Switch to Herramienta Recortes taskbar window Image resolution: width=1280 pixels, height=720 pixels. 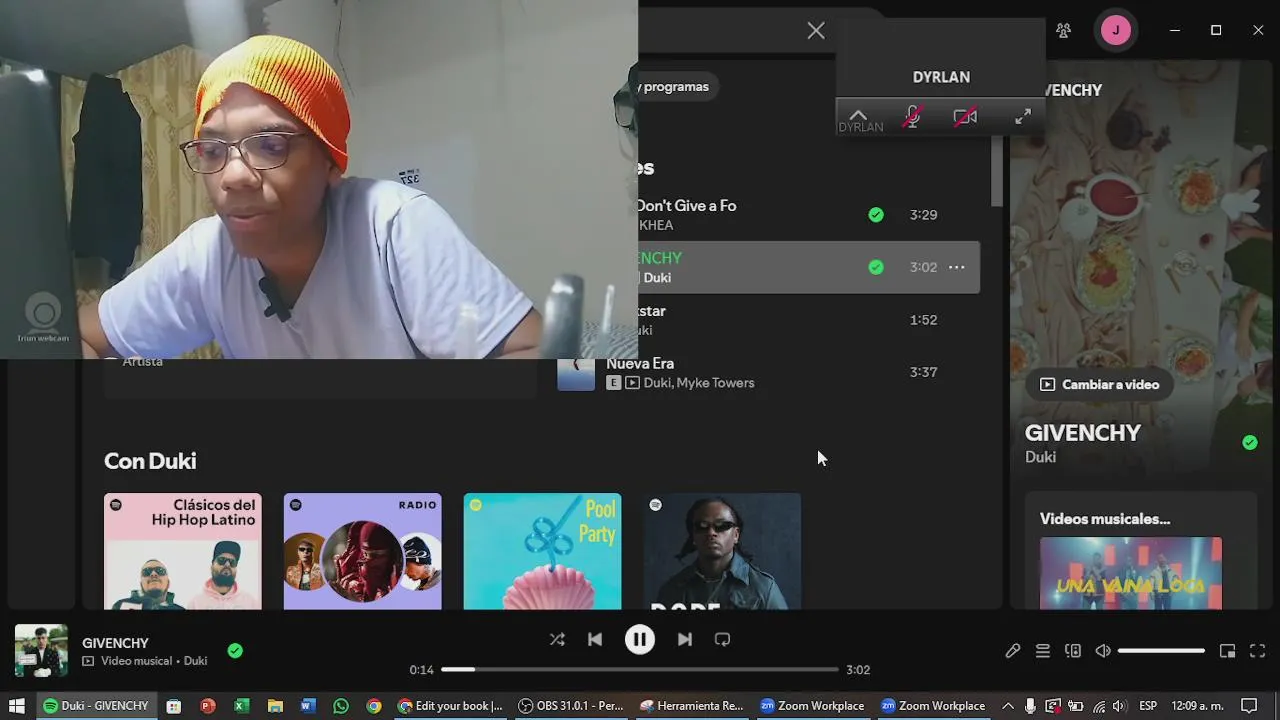coord(692,706)
